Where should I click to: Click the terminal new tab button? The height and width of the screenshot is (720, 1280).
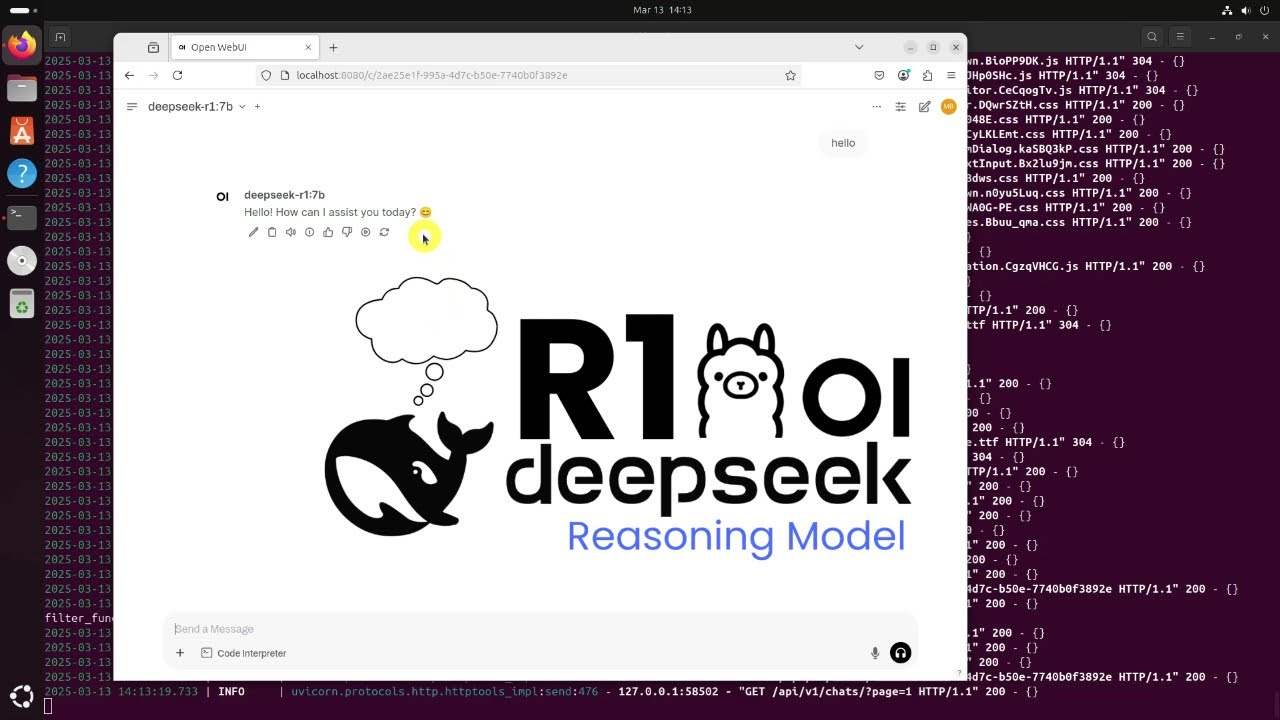click(60, 37)
